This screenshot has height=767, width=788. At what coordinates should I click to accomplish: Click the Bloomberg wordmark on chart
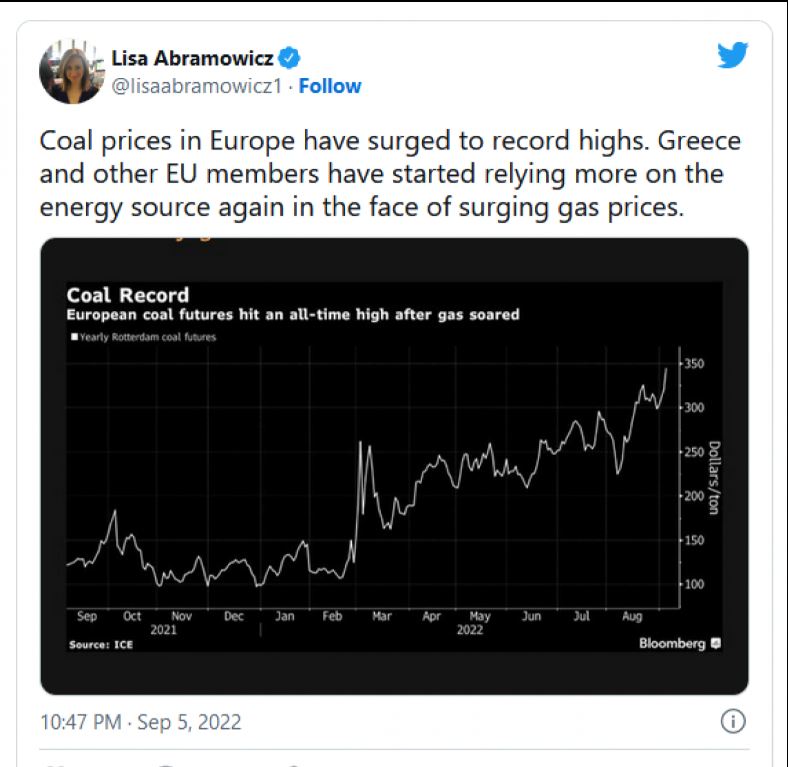(x=672, y=643)
